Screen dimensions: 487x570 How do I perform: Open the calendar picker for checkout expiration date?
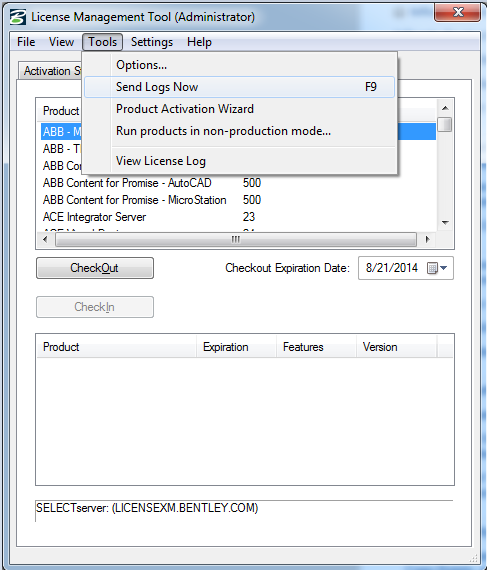(x=437, y=268)
